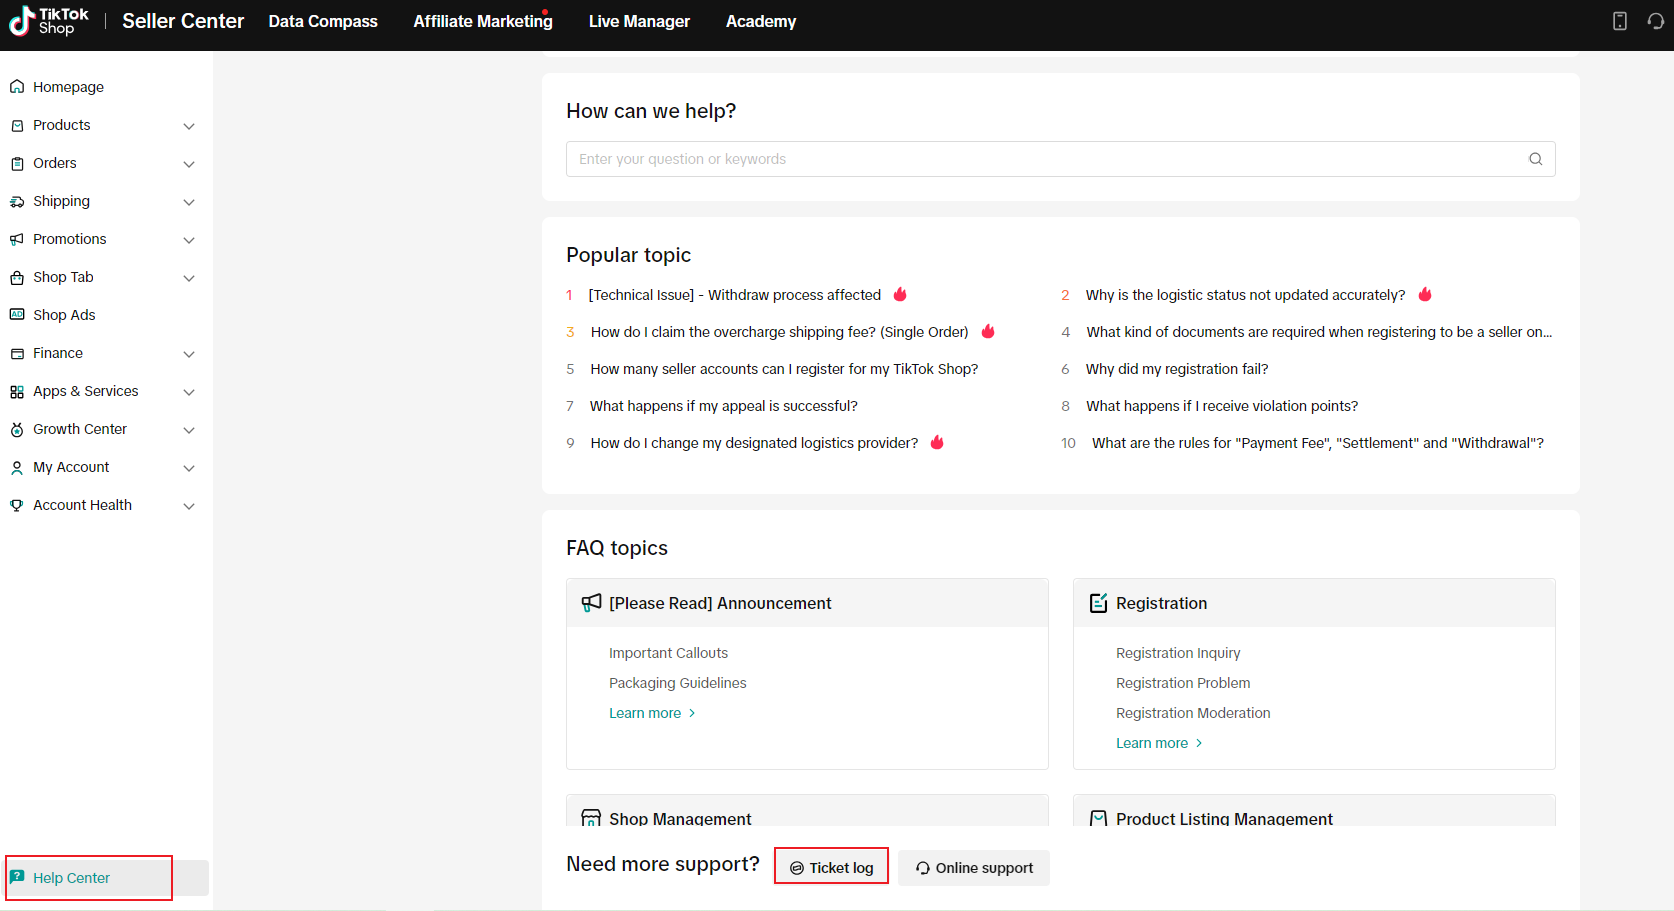Click the headset support icon in top right
The height and width of the screenshot is (911, 1674).
point(1656,20)
